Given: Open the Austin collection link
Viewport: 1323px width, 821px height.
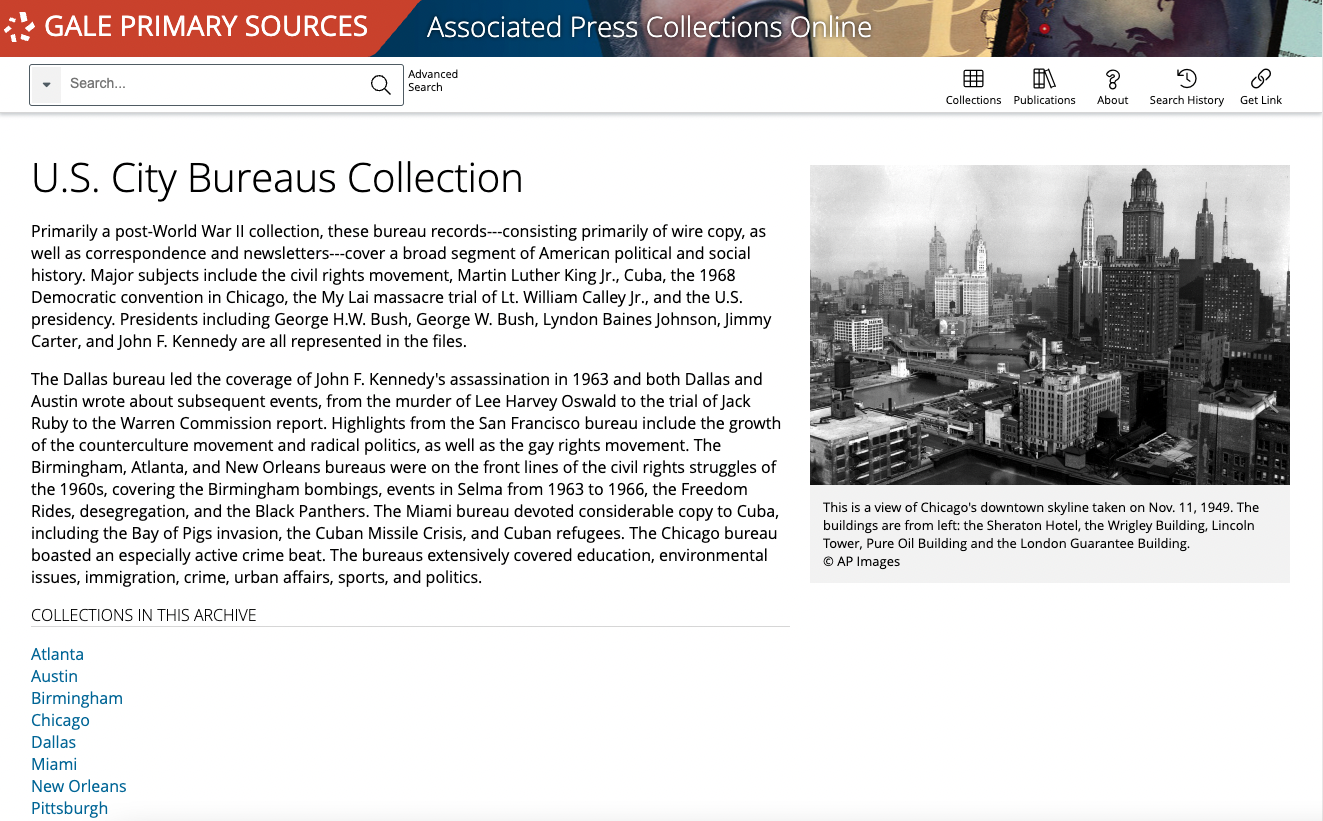Looking at the screenshot, I should [54, 676].
